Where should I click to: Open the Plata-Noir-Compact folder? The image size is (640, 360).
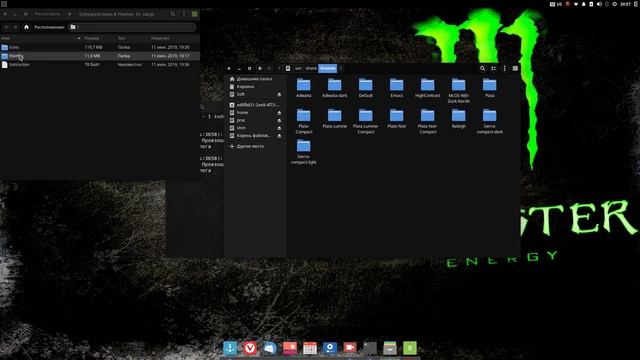[x=427, y=121]
